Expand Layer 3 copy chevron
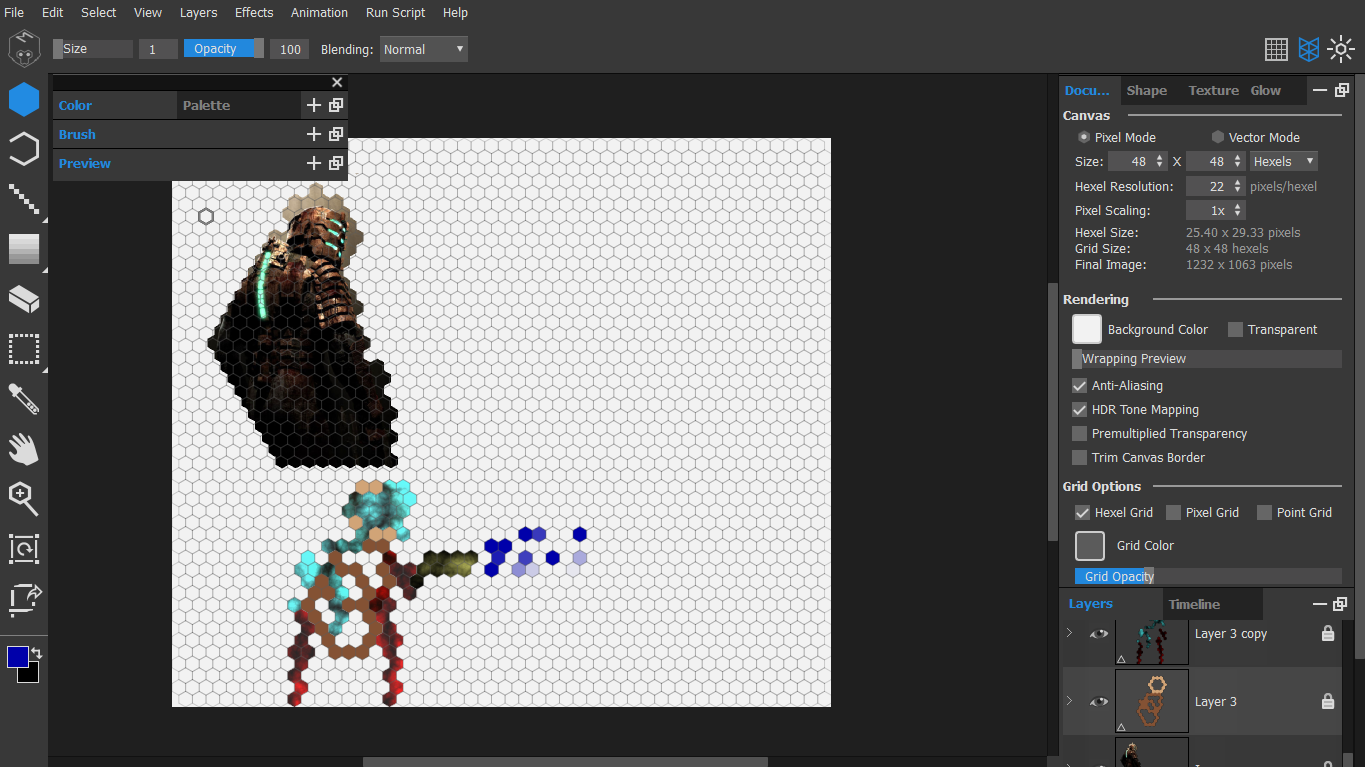This screenshot has width=1365, height=767. pyautogui.click(x=1069, y=633)
